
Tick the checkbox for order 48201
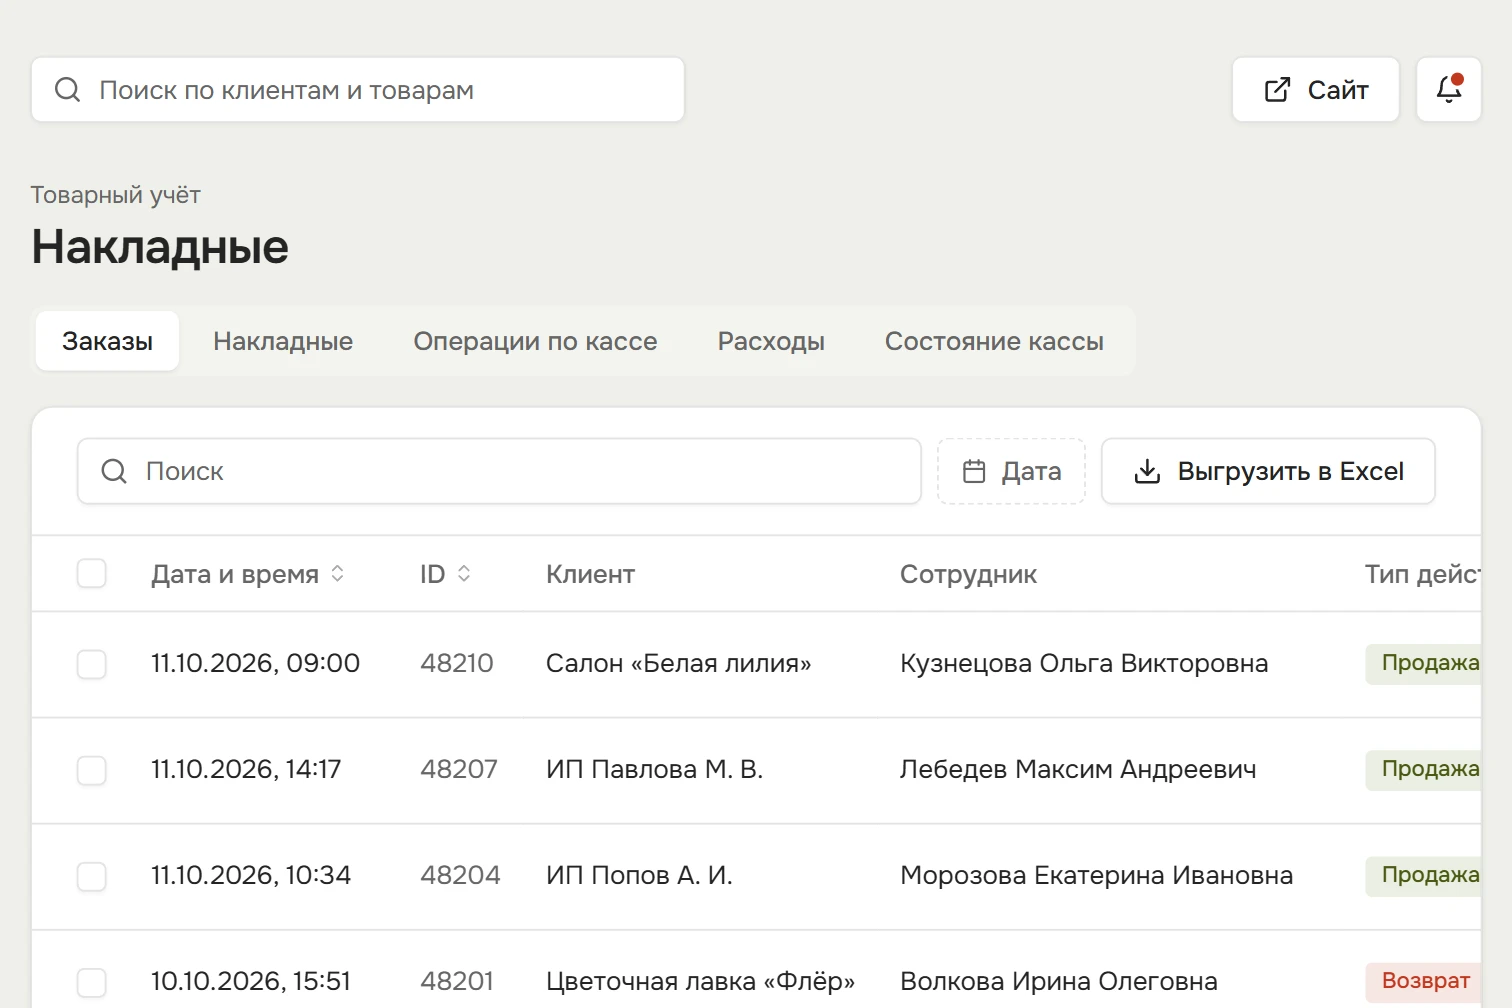coord(92,982)
